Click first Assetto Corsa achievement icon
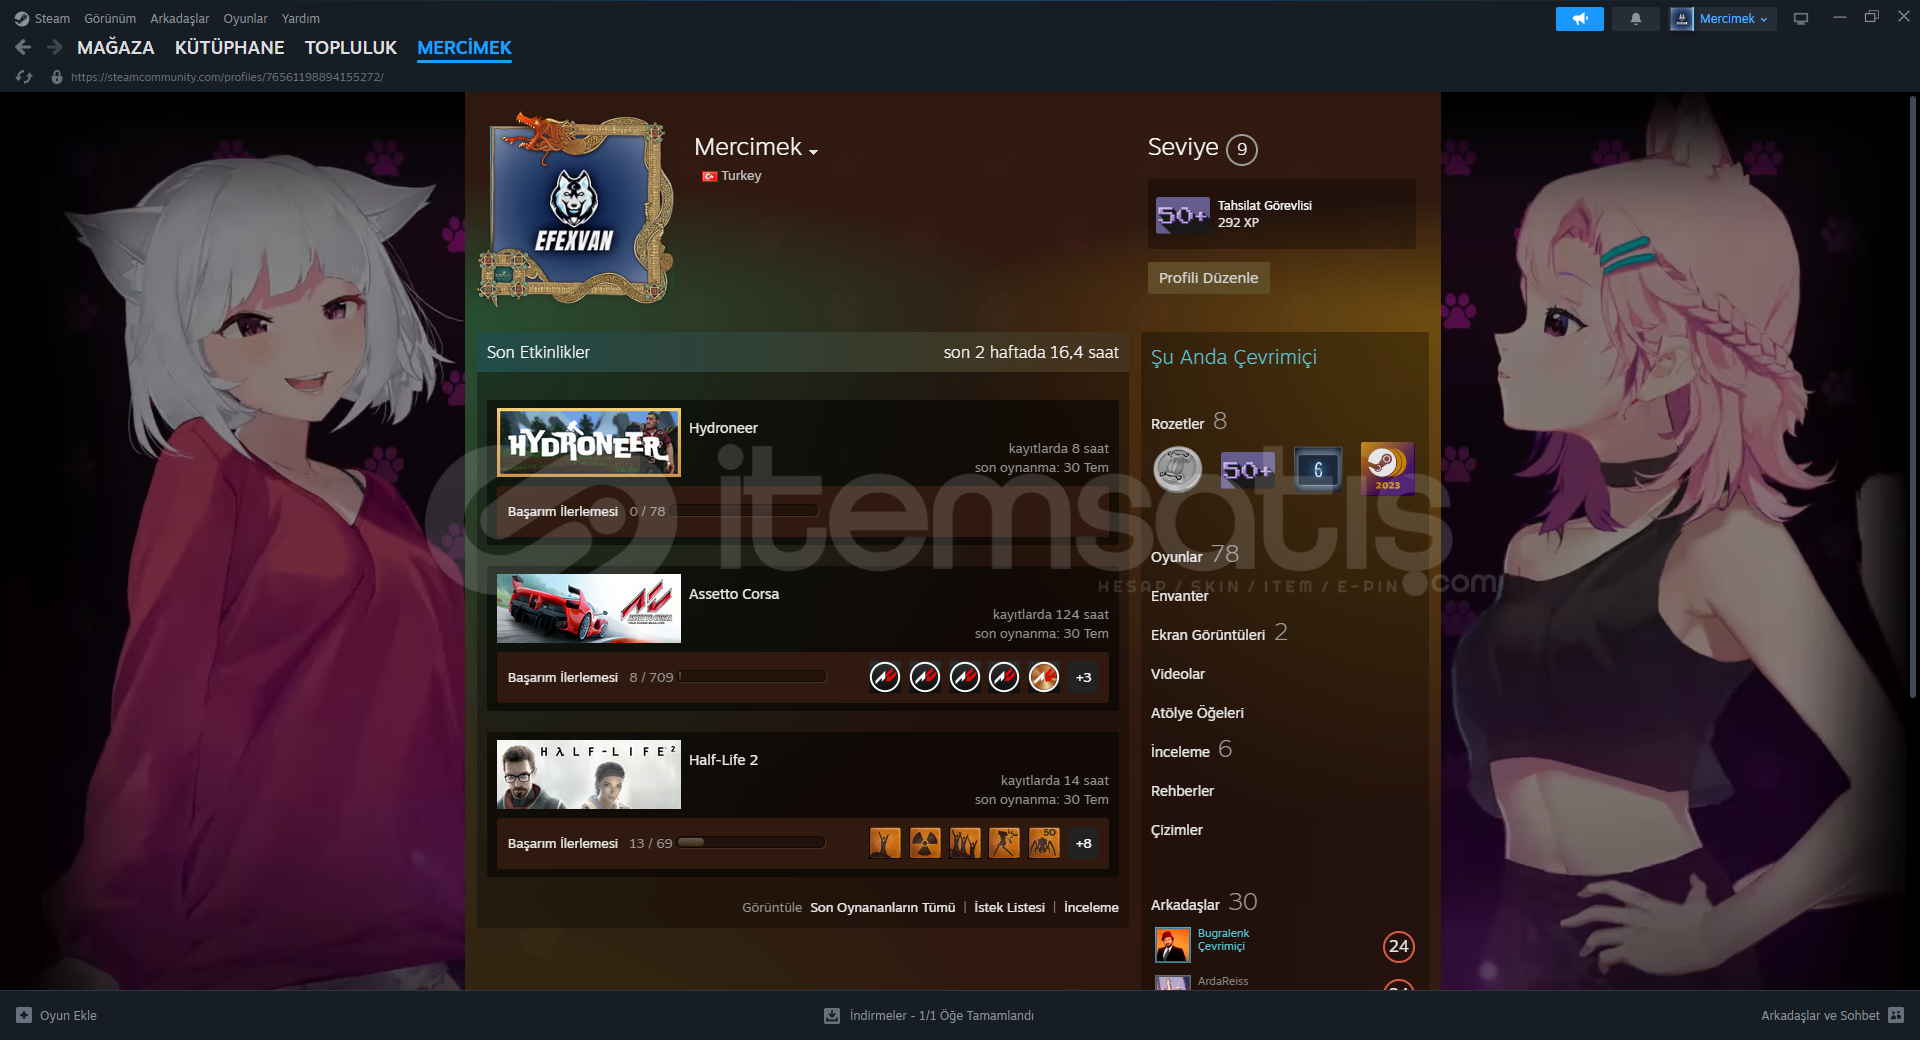This screenshot has width=1920, height=1040. point(885,677)
